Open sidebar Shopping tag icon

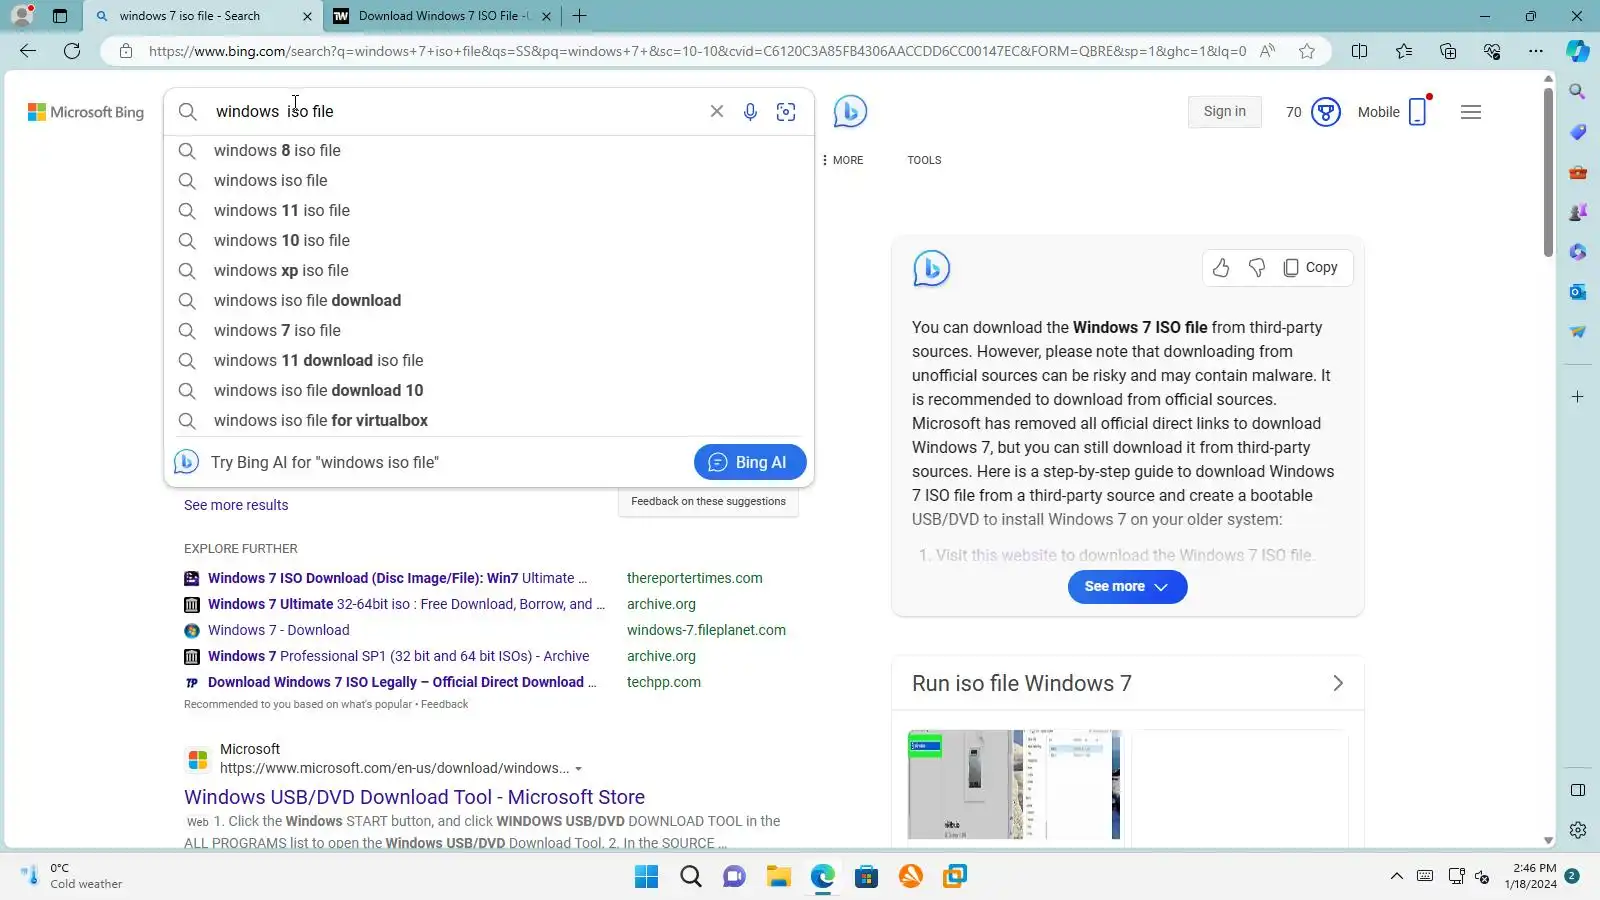click(x=1578, y=132)
